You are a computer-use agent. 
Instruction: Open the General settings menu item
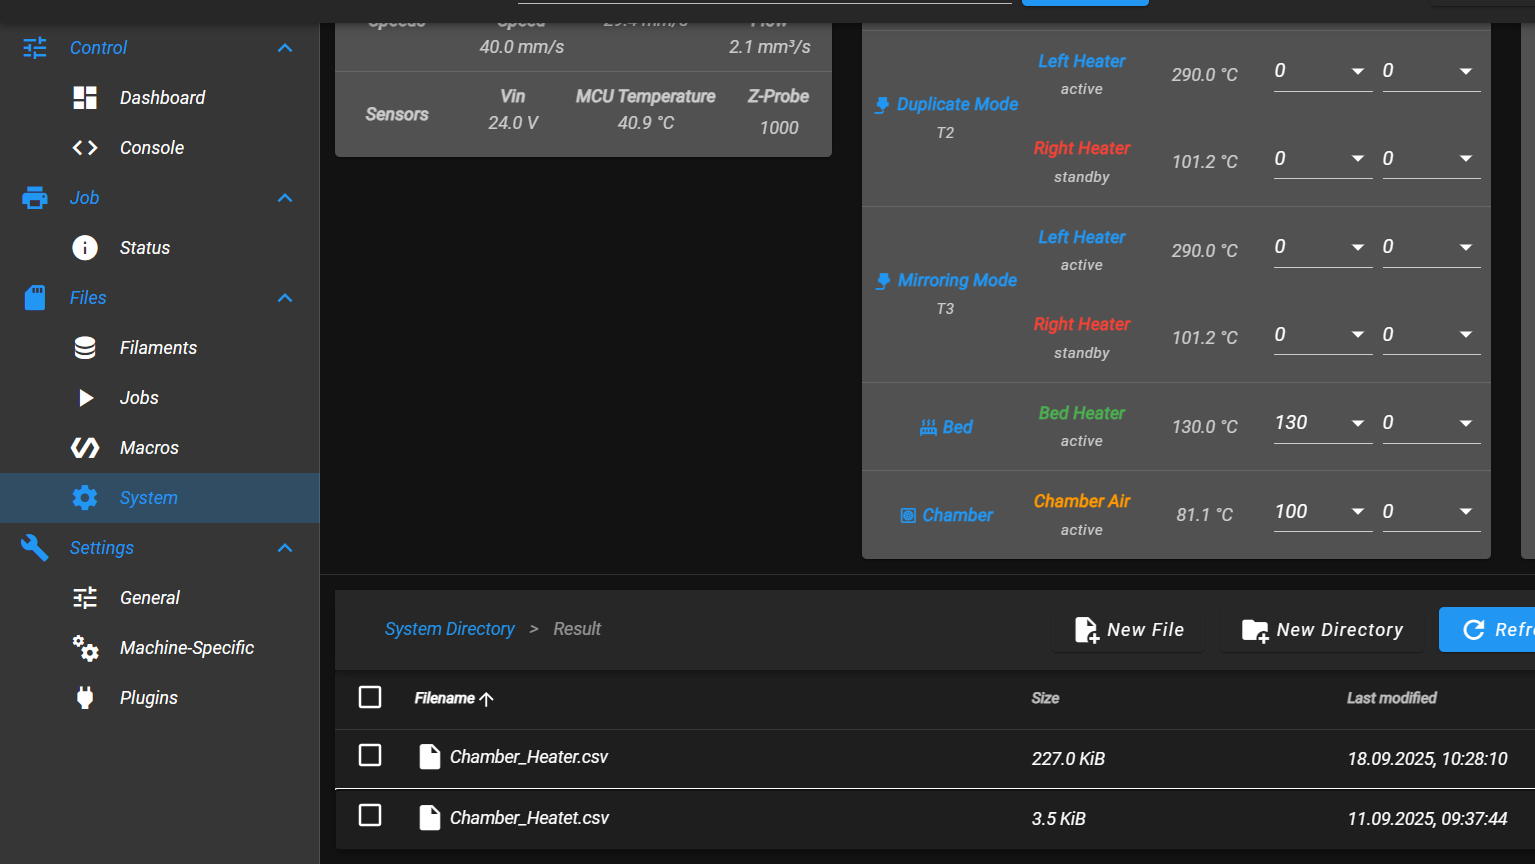tap(160, 597)
